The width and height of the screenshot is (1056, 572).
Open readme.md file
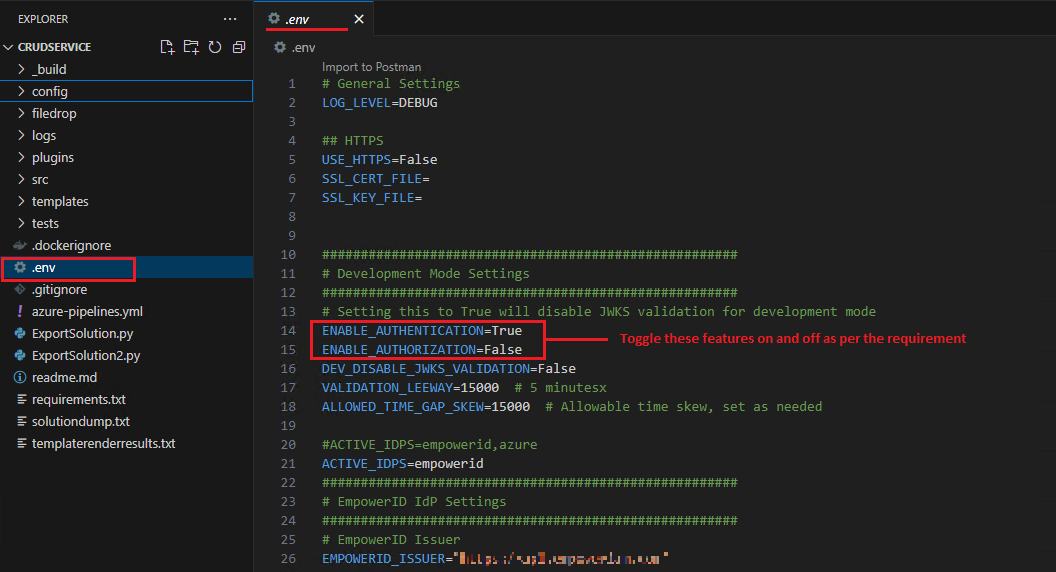point(64,377)
